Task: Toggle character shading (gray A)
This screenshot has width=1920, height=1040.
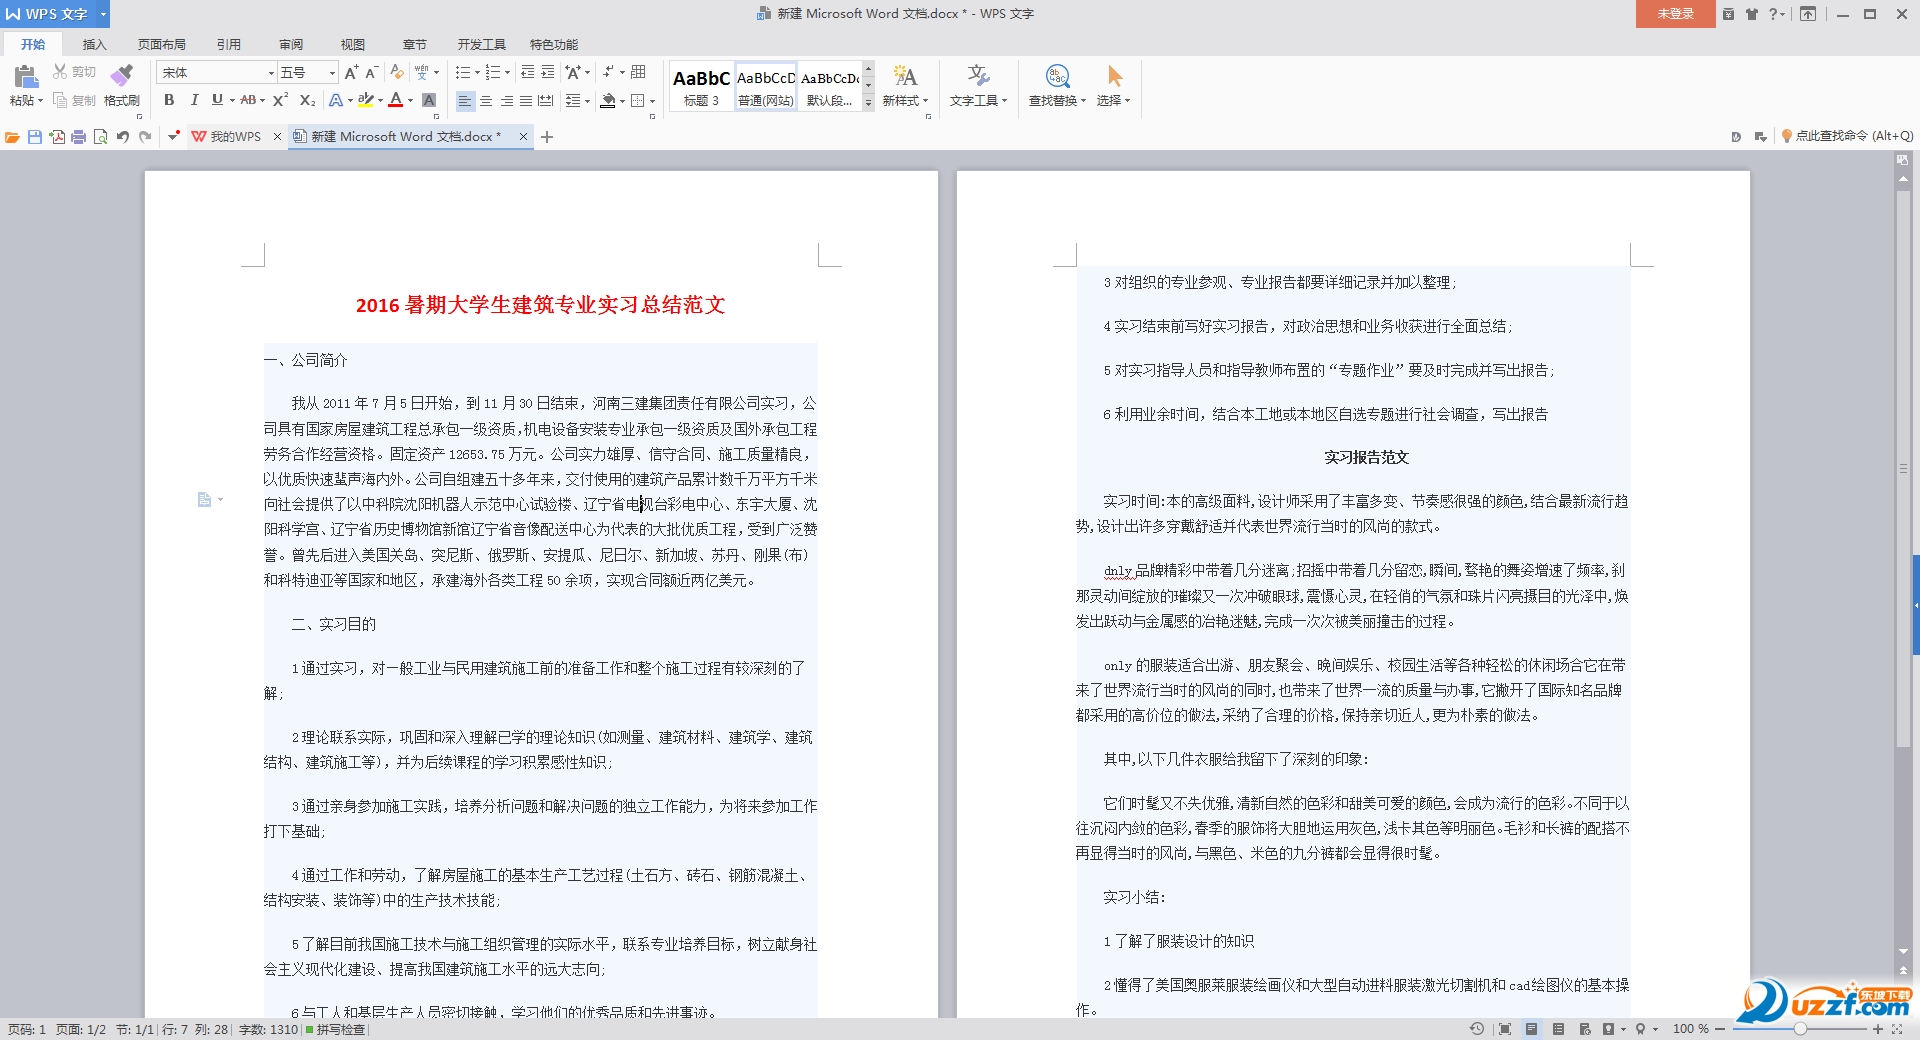Action: click(429, 100)
